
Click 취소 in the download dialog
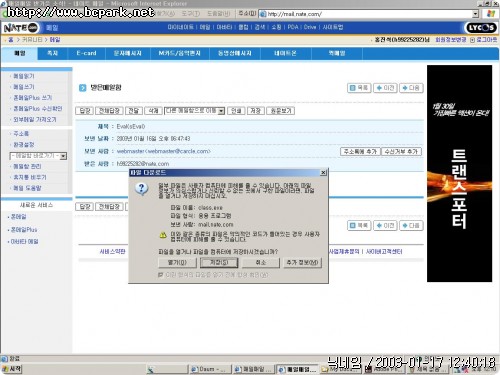(261, 263)
